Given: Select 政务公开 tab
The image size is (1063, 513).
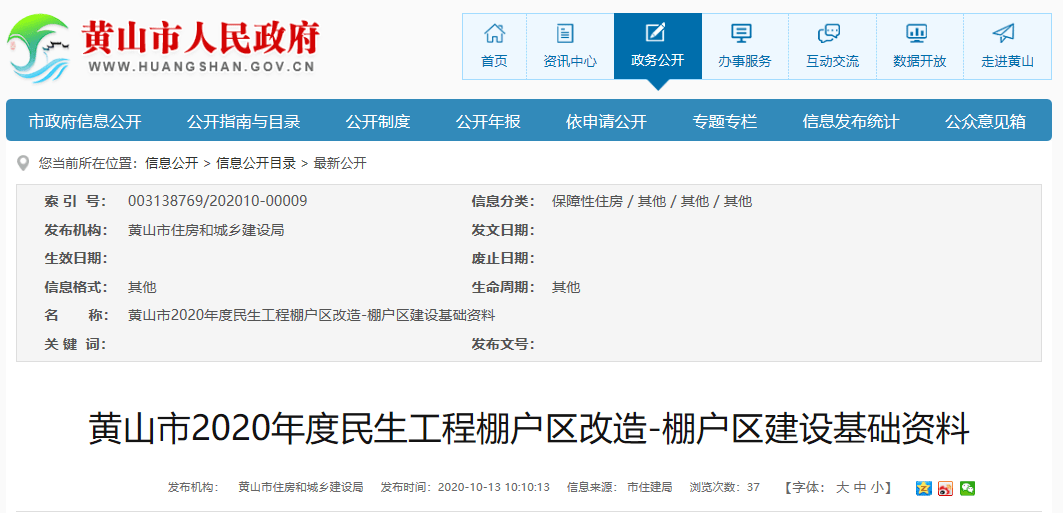Looking at the screenshot, I should pyautogui.click(x=658, y=46).
